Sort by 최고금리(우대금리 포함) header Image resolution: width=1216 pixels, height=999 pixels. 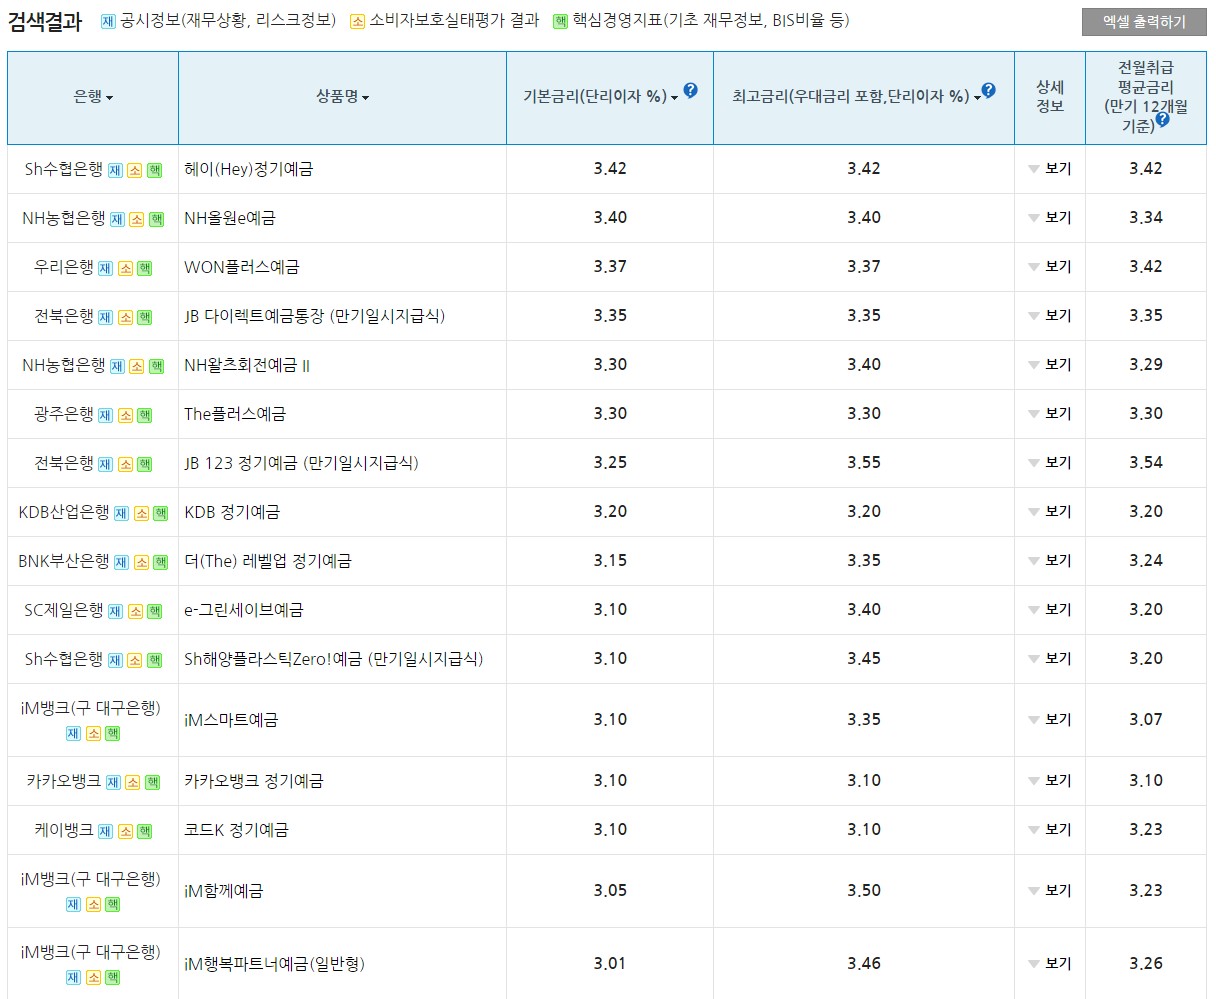856,97
